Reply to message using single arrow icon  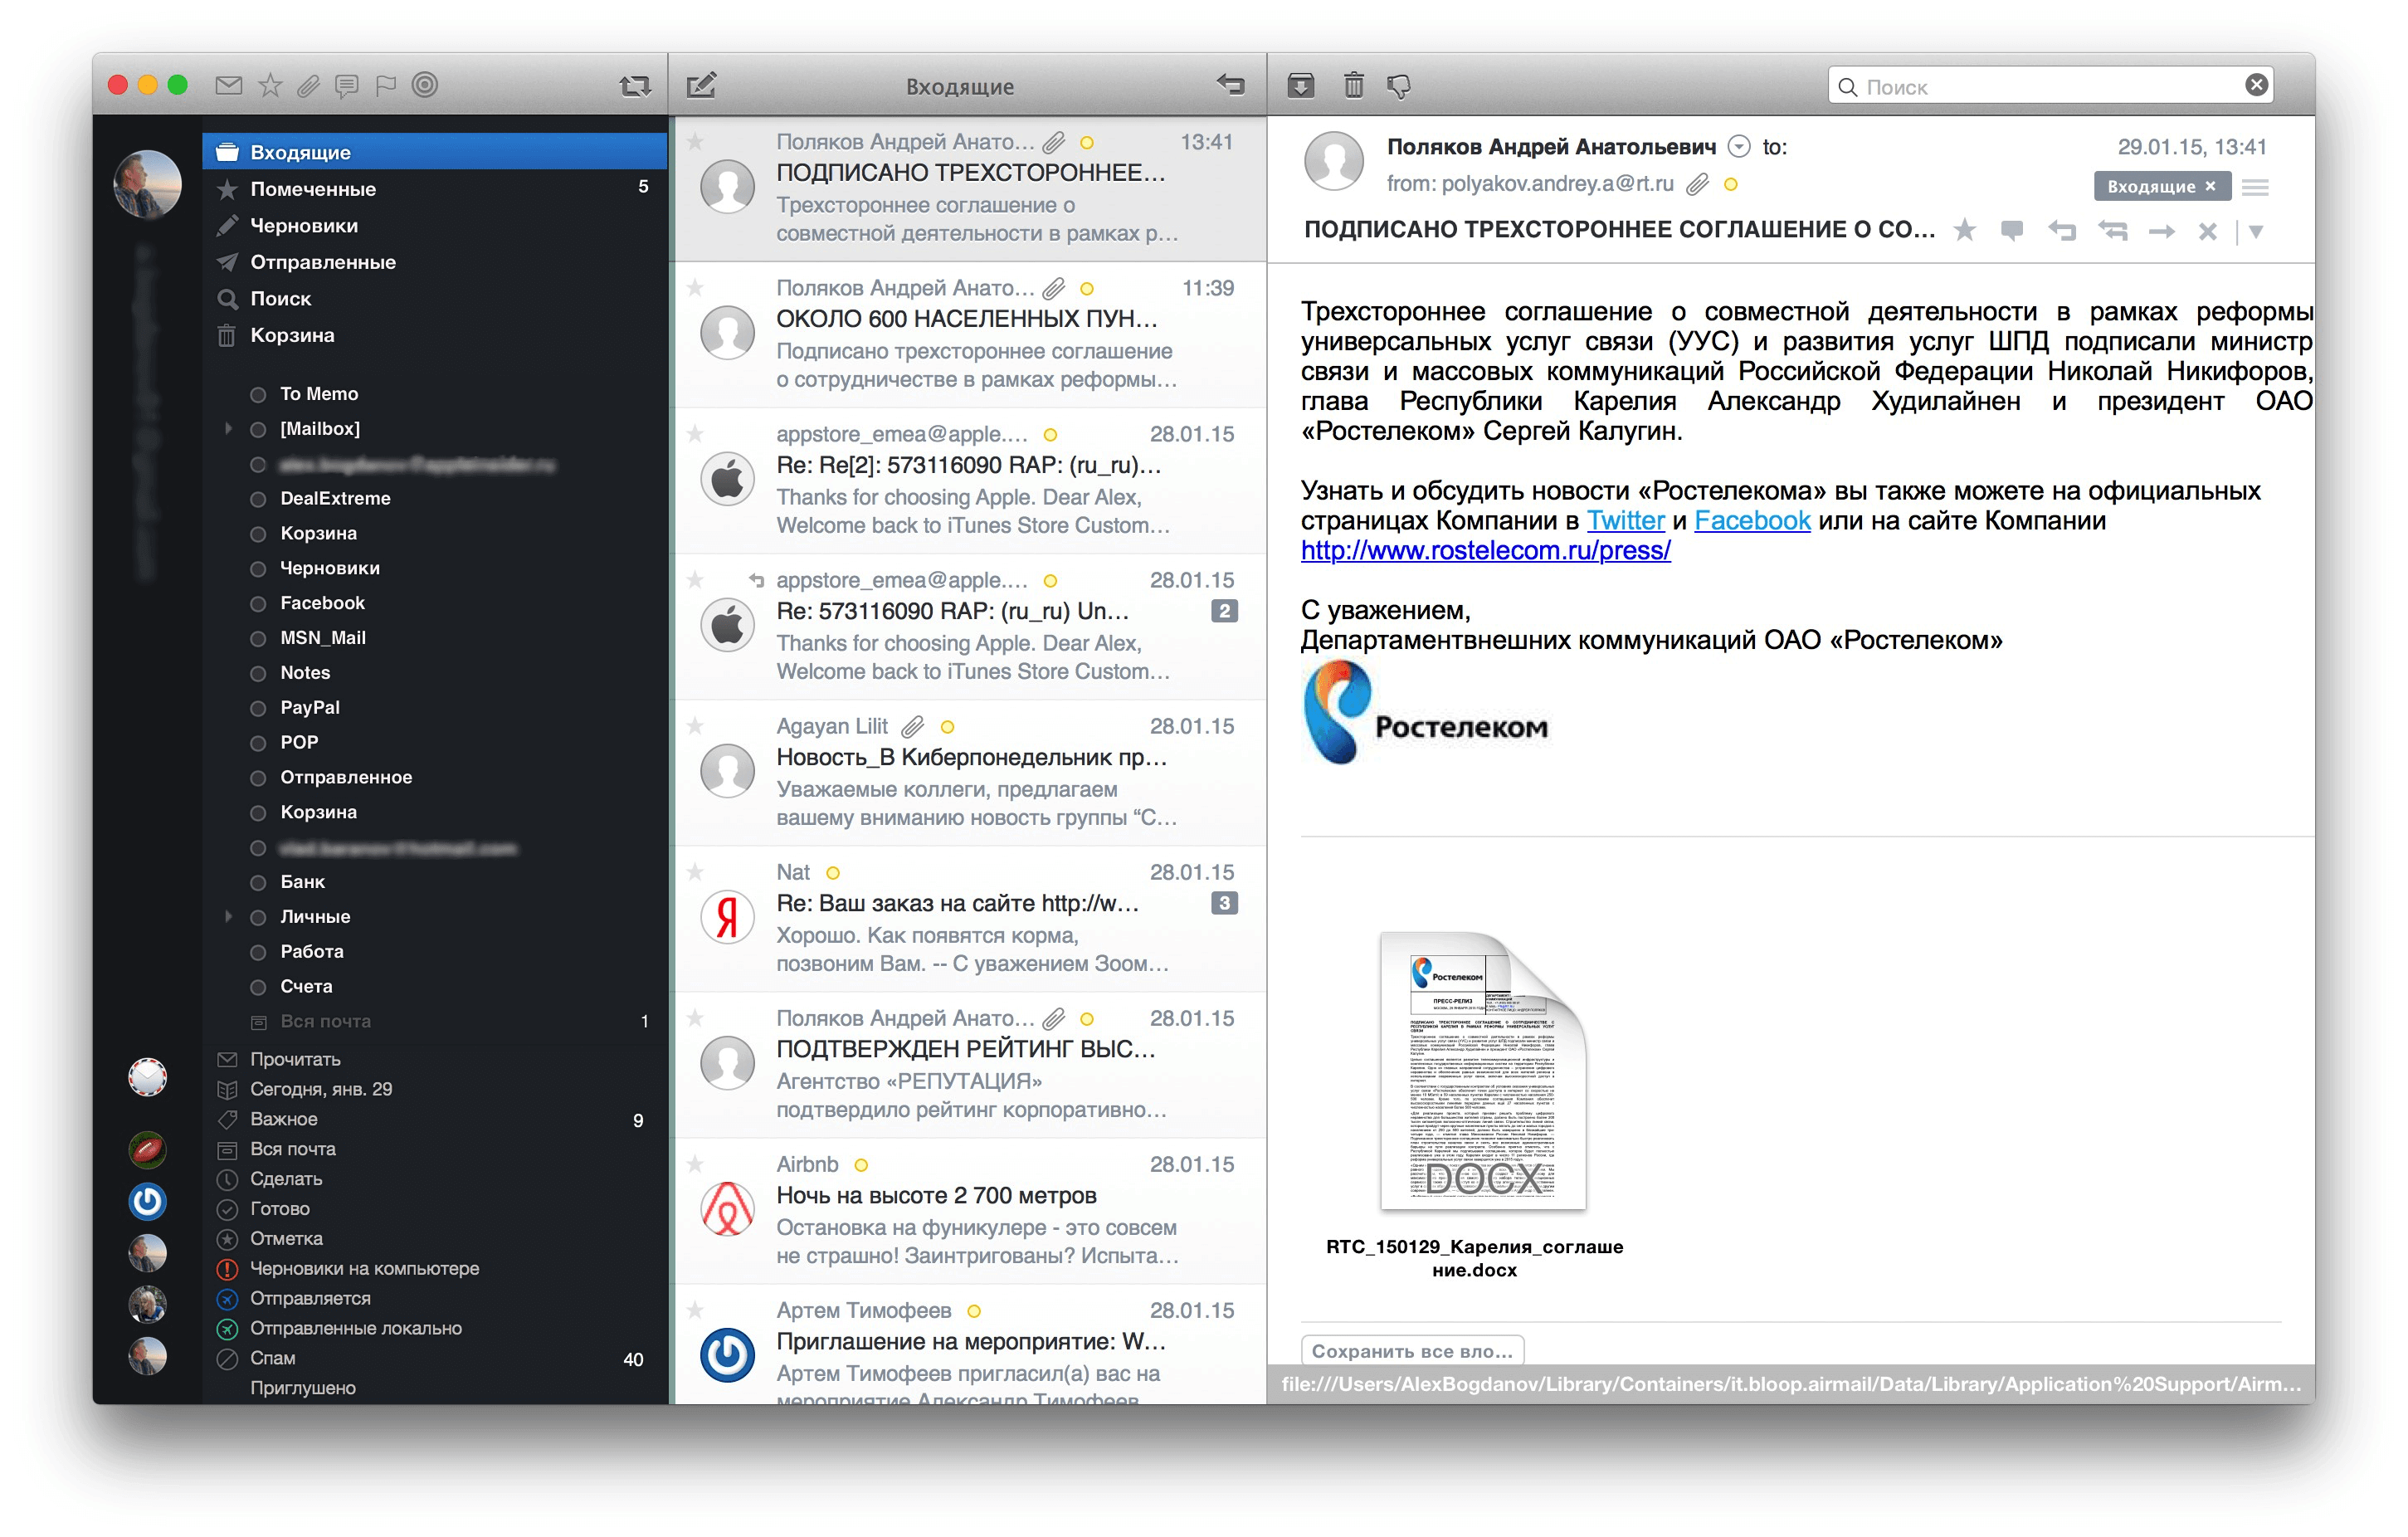2061,231
